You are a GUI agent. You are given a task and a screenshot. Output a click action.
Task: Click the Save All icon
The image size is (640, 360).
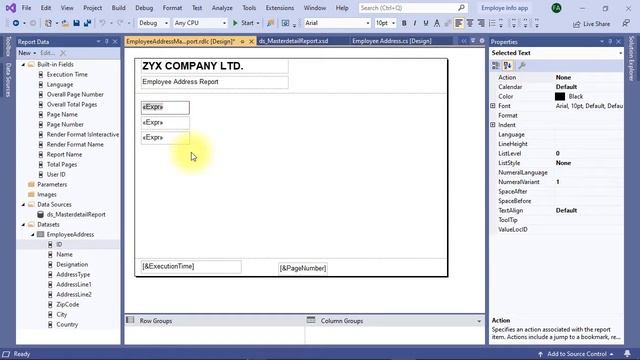pos(87,23)
